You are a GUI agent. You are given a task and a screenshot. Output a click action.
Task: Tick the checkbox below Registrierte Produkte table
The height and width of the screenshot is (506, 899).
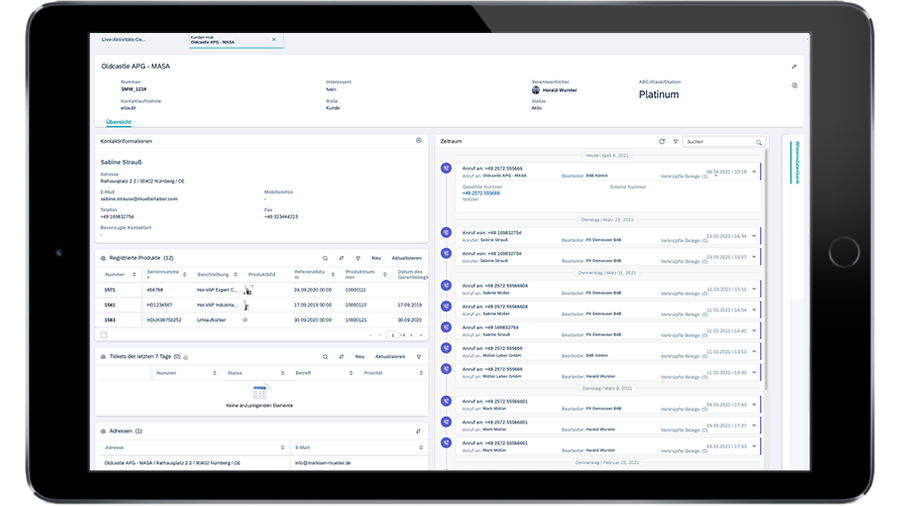[104, 335]
